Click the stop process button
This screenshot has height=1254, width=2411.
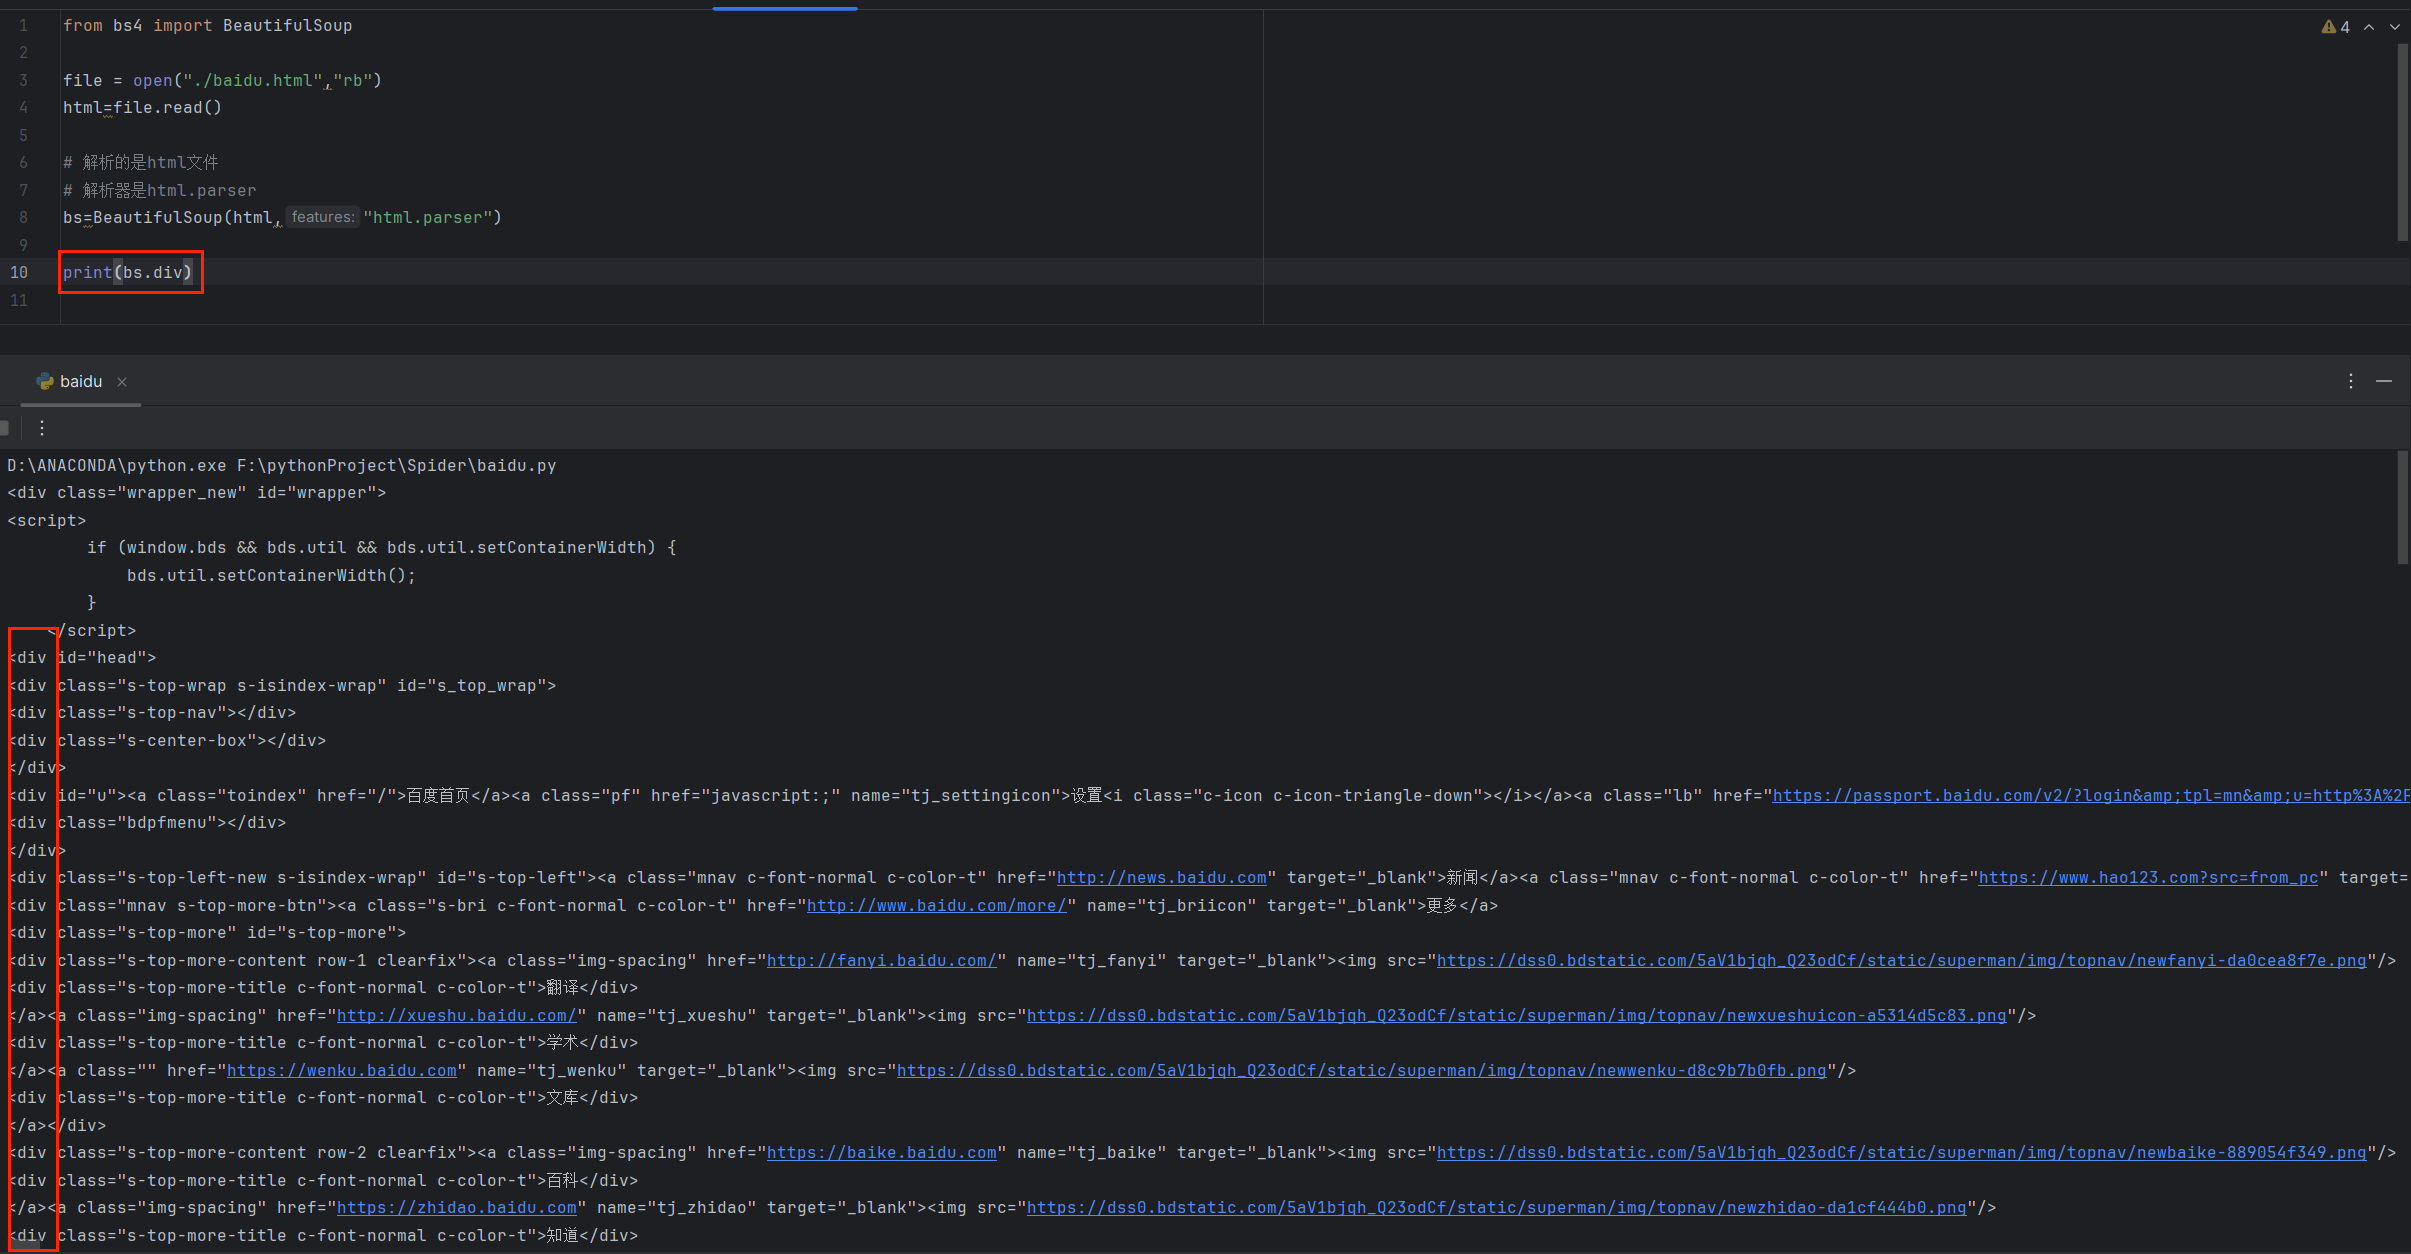[x=5, y=428]
